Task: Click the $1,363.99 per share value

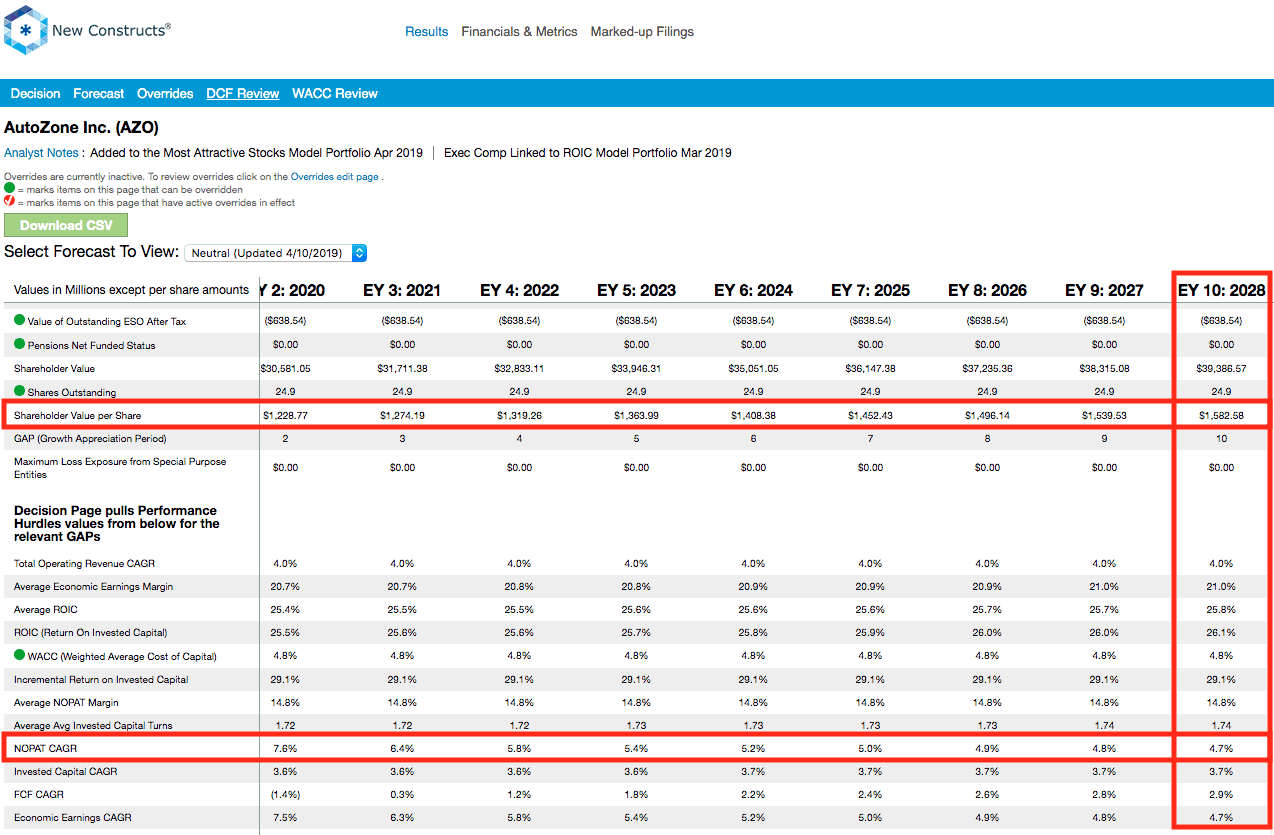Action: pos(636,415)
